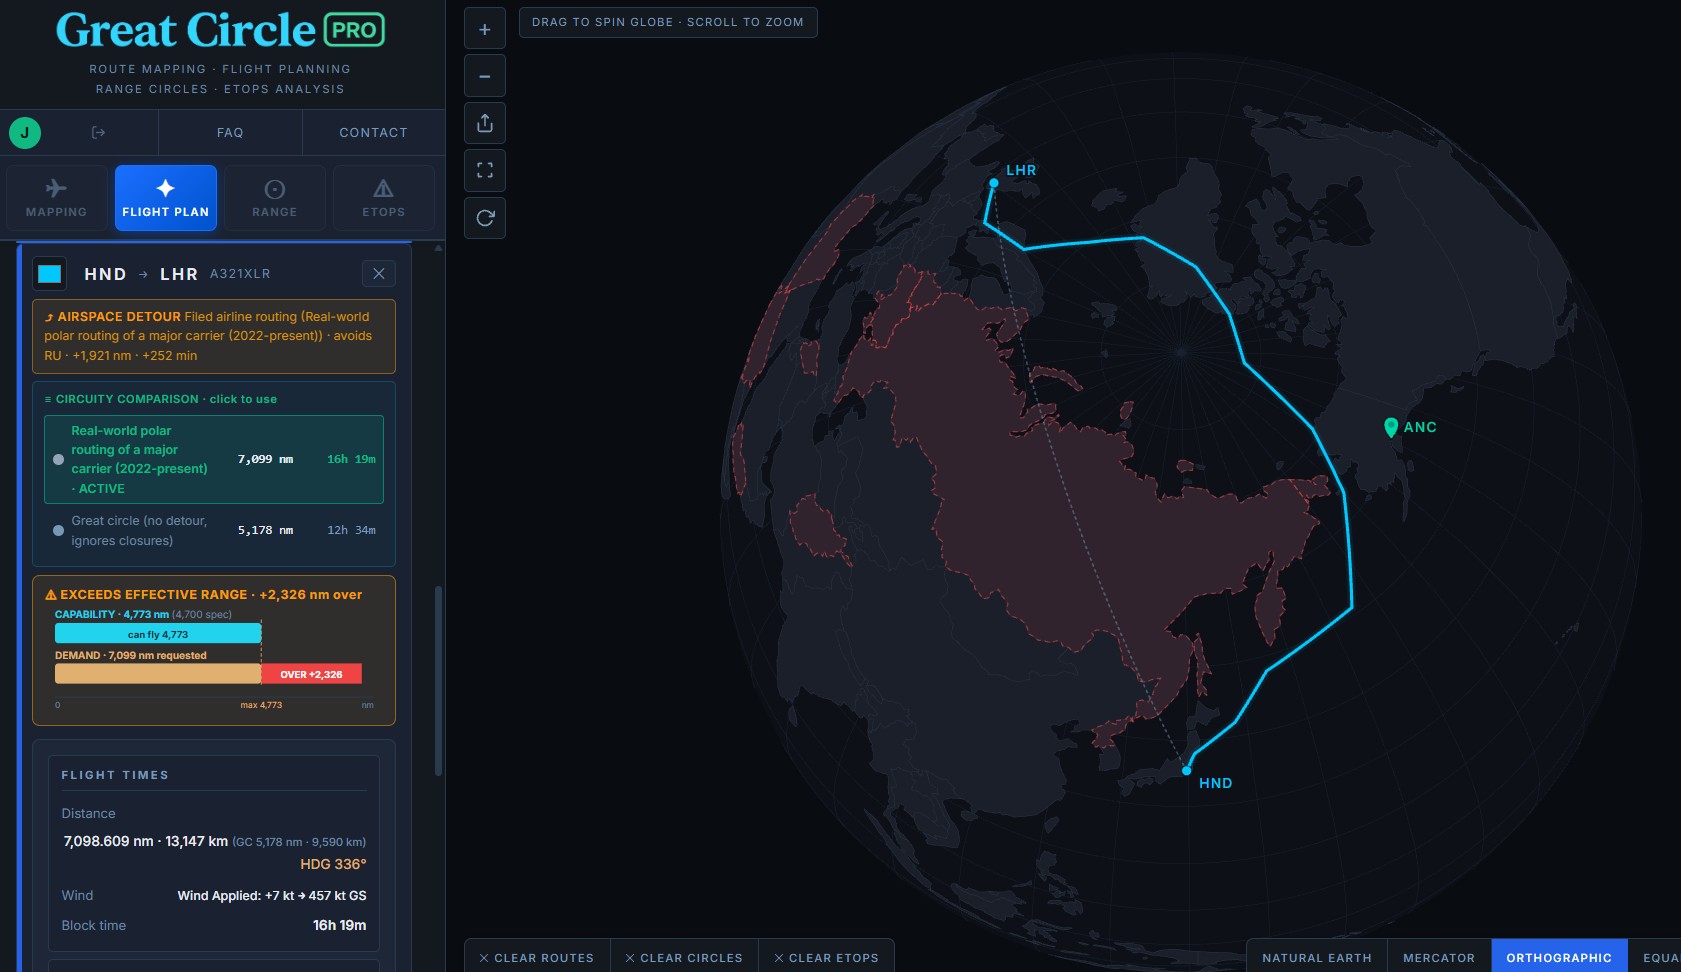The image size is (1681, 972).
Task: Reset globe view with refresh icon
Action: tap(485, 218)
